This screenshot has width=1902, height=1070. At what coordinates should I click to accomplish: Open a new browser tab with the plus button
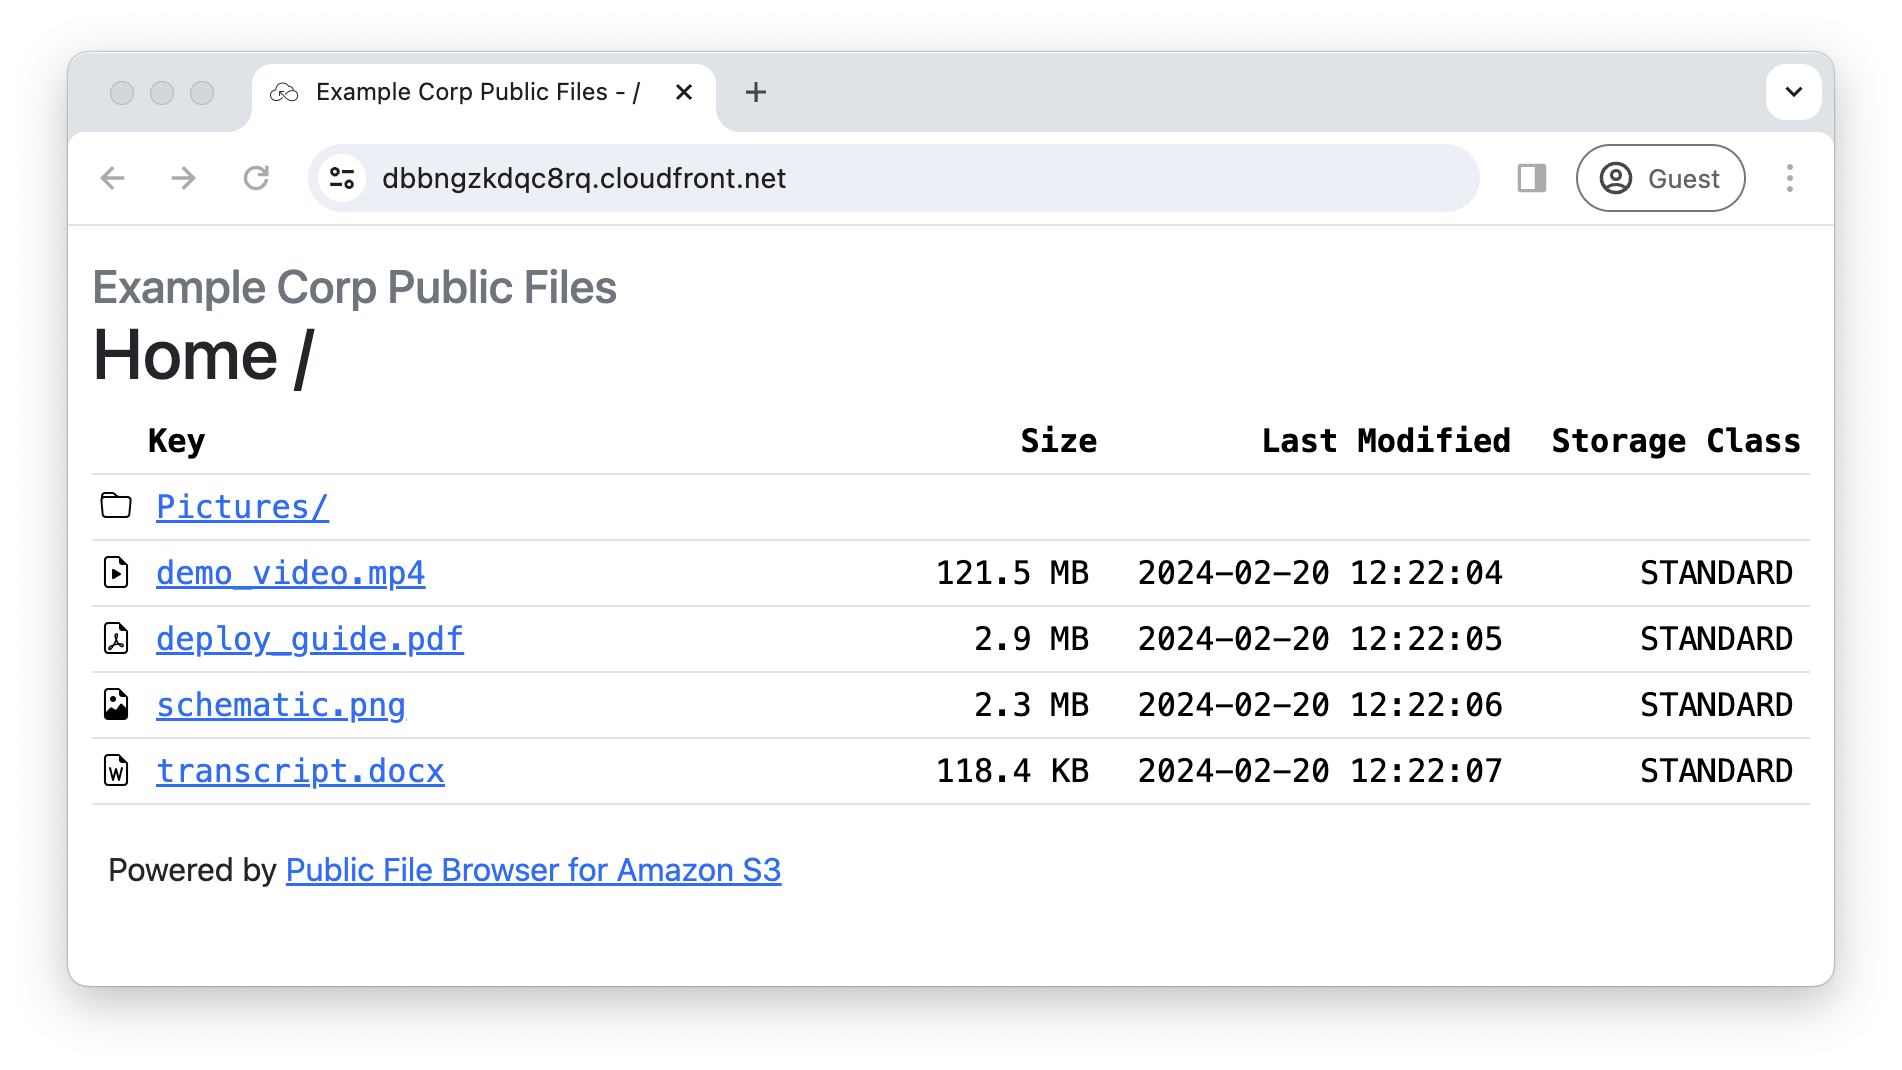[x=756, y=92]
